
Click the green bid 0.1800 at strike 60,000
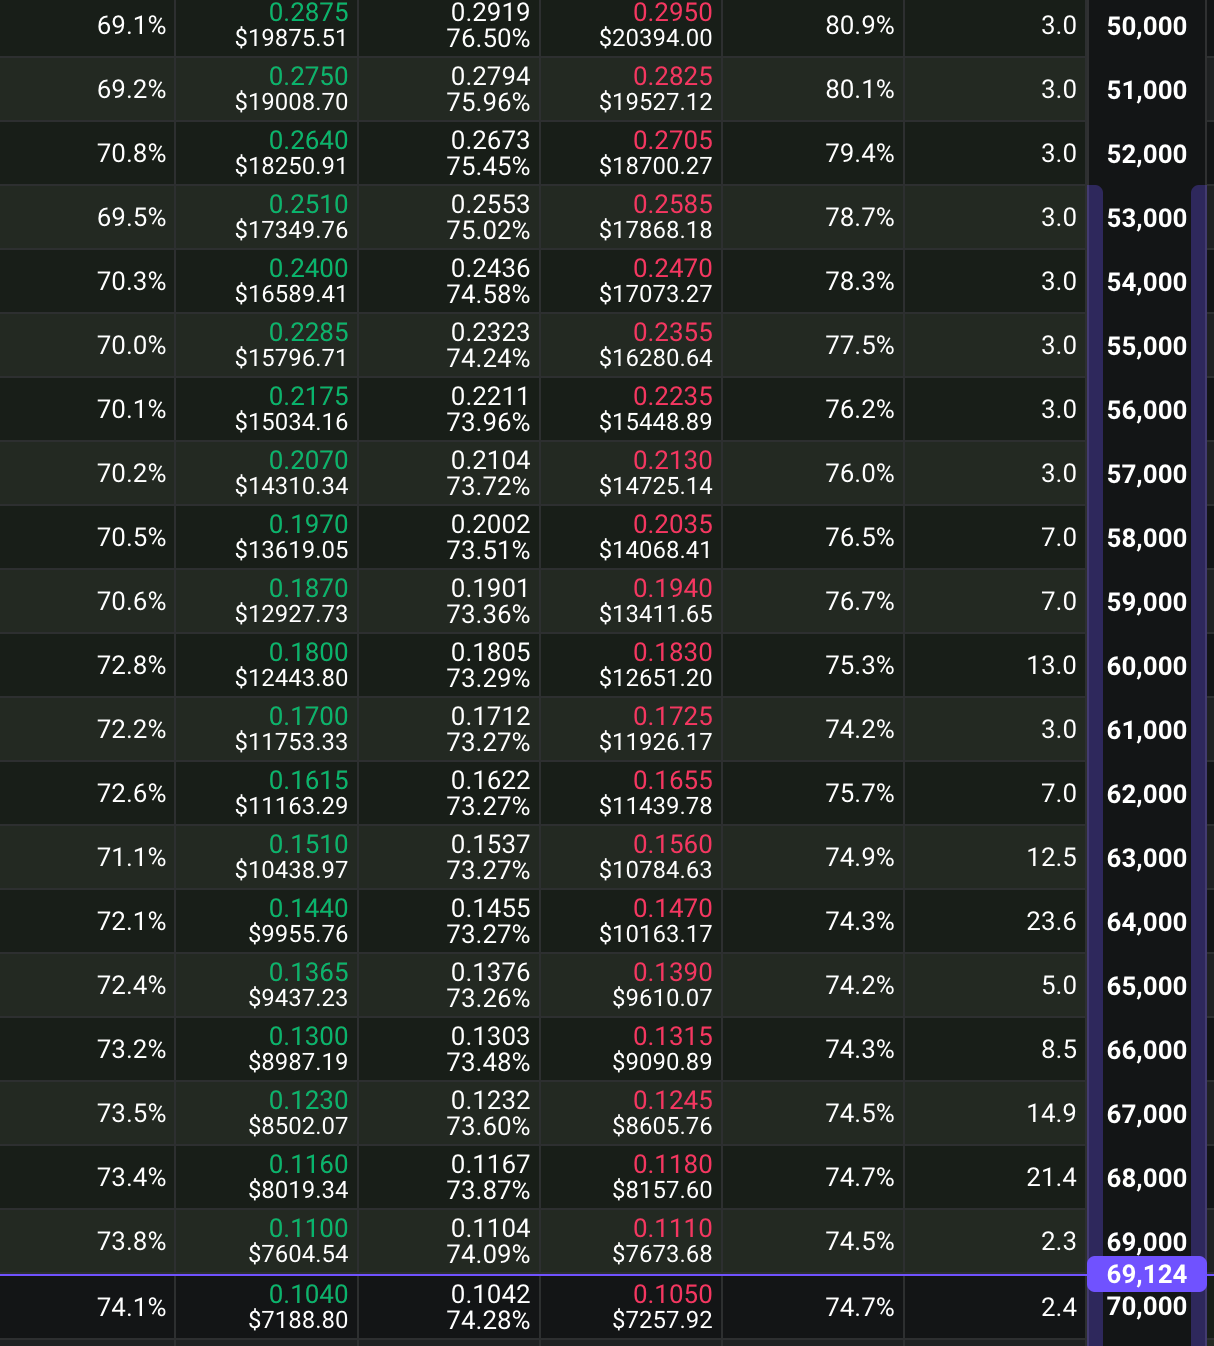click(310, 652)
